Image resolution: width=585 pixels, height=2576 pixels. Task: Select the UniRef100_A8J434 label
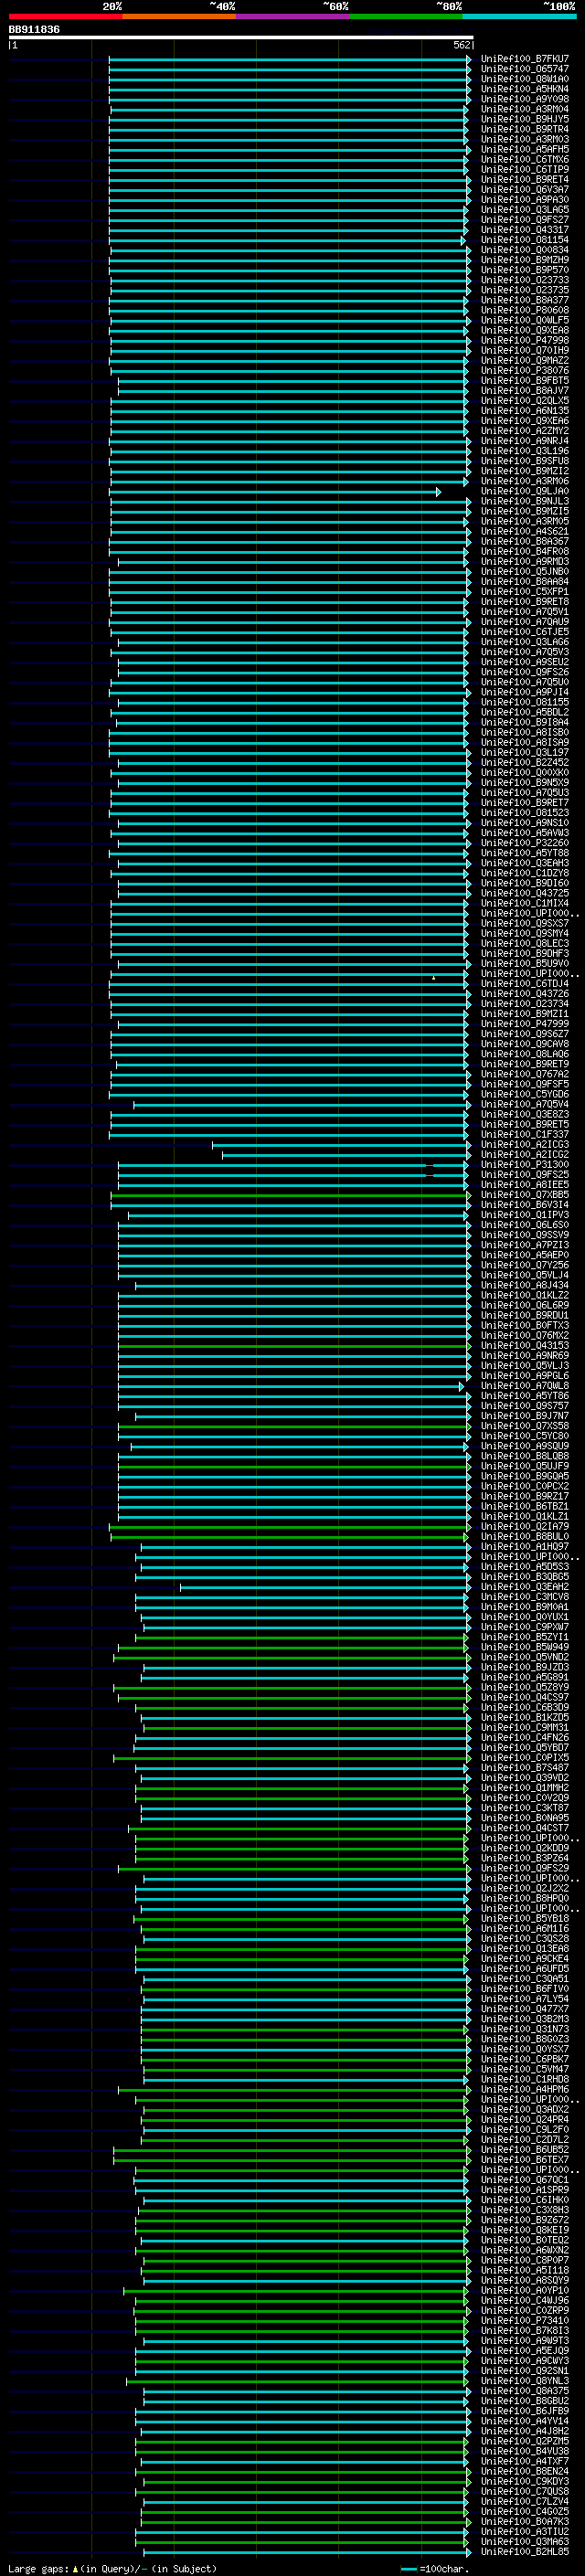(524, 1285)
